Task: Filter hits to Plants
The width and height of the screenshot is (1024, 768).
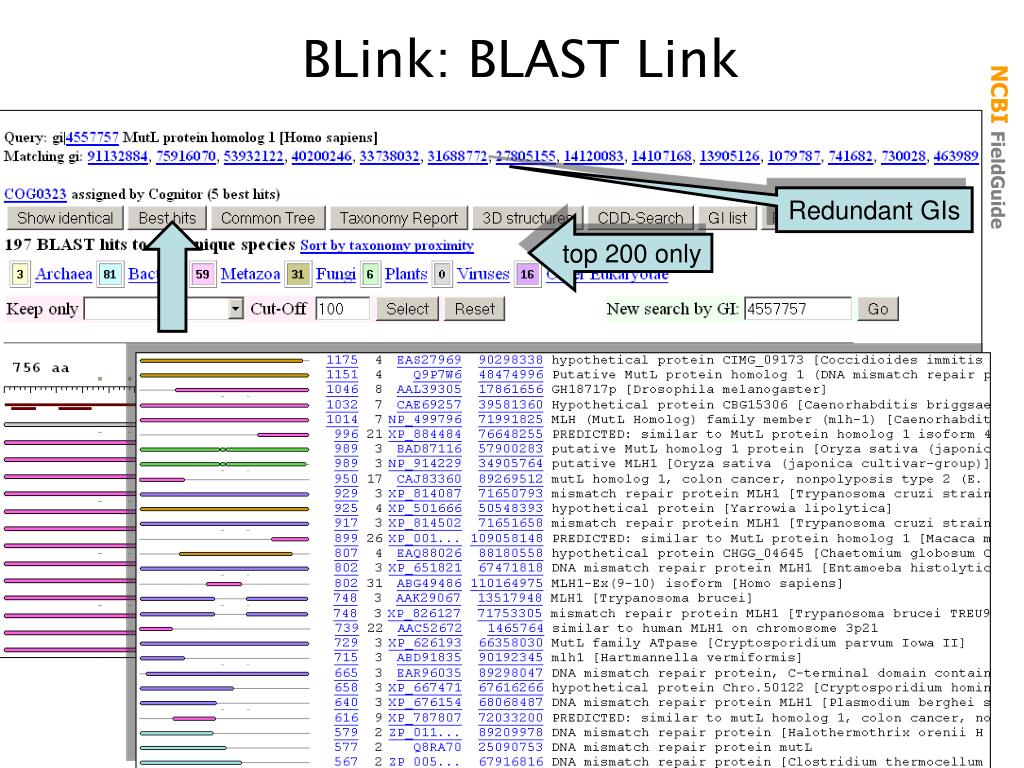Action: coord(406,274)
